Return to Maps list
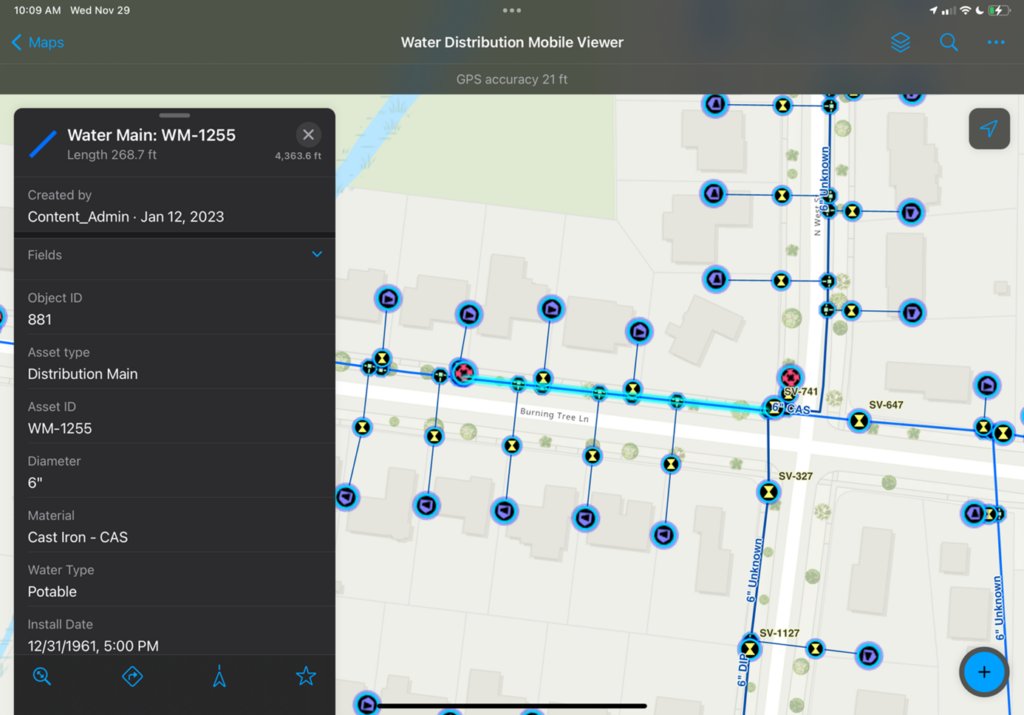 [x=37, y=42]
